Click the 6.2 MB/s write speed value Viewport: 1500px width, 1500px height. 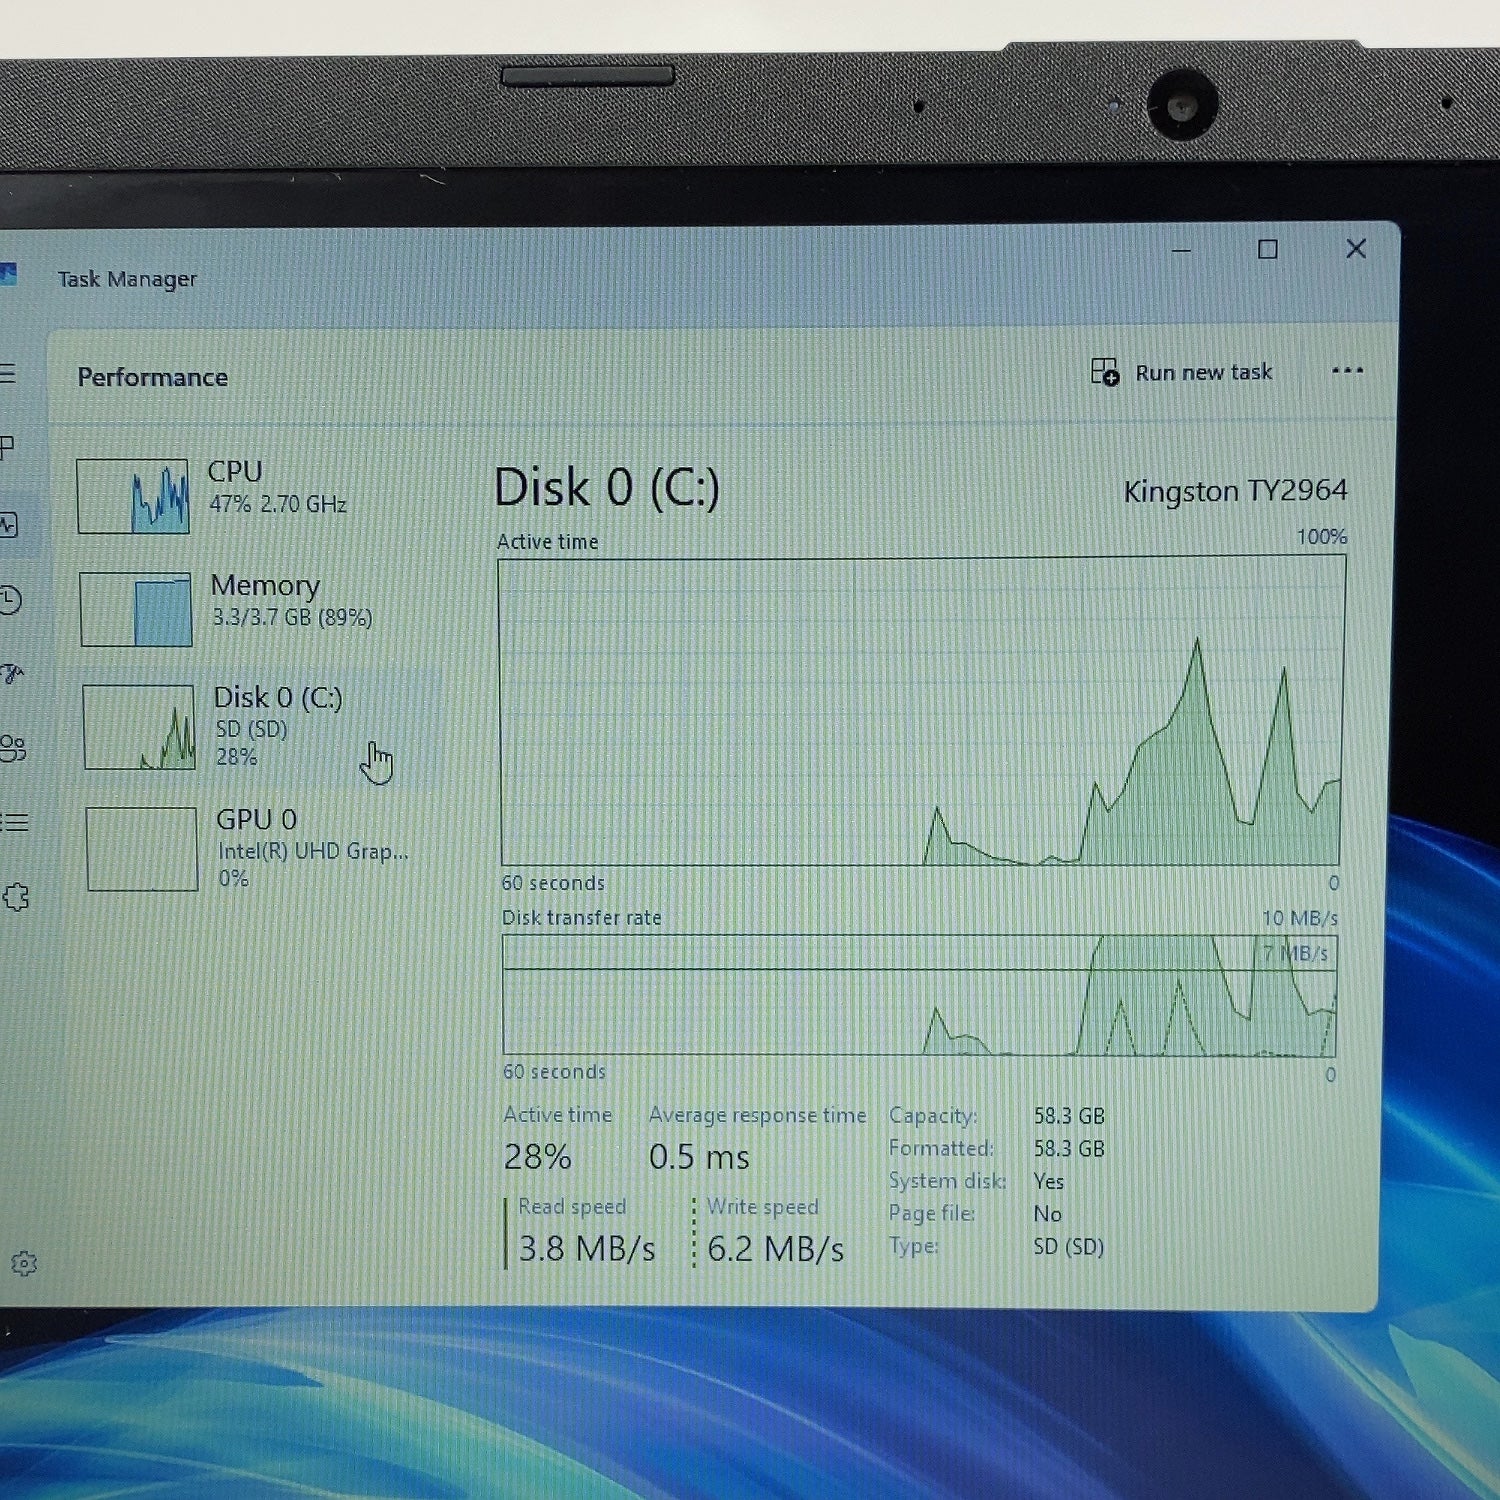(x=775, y=1249)
